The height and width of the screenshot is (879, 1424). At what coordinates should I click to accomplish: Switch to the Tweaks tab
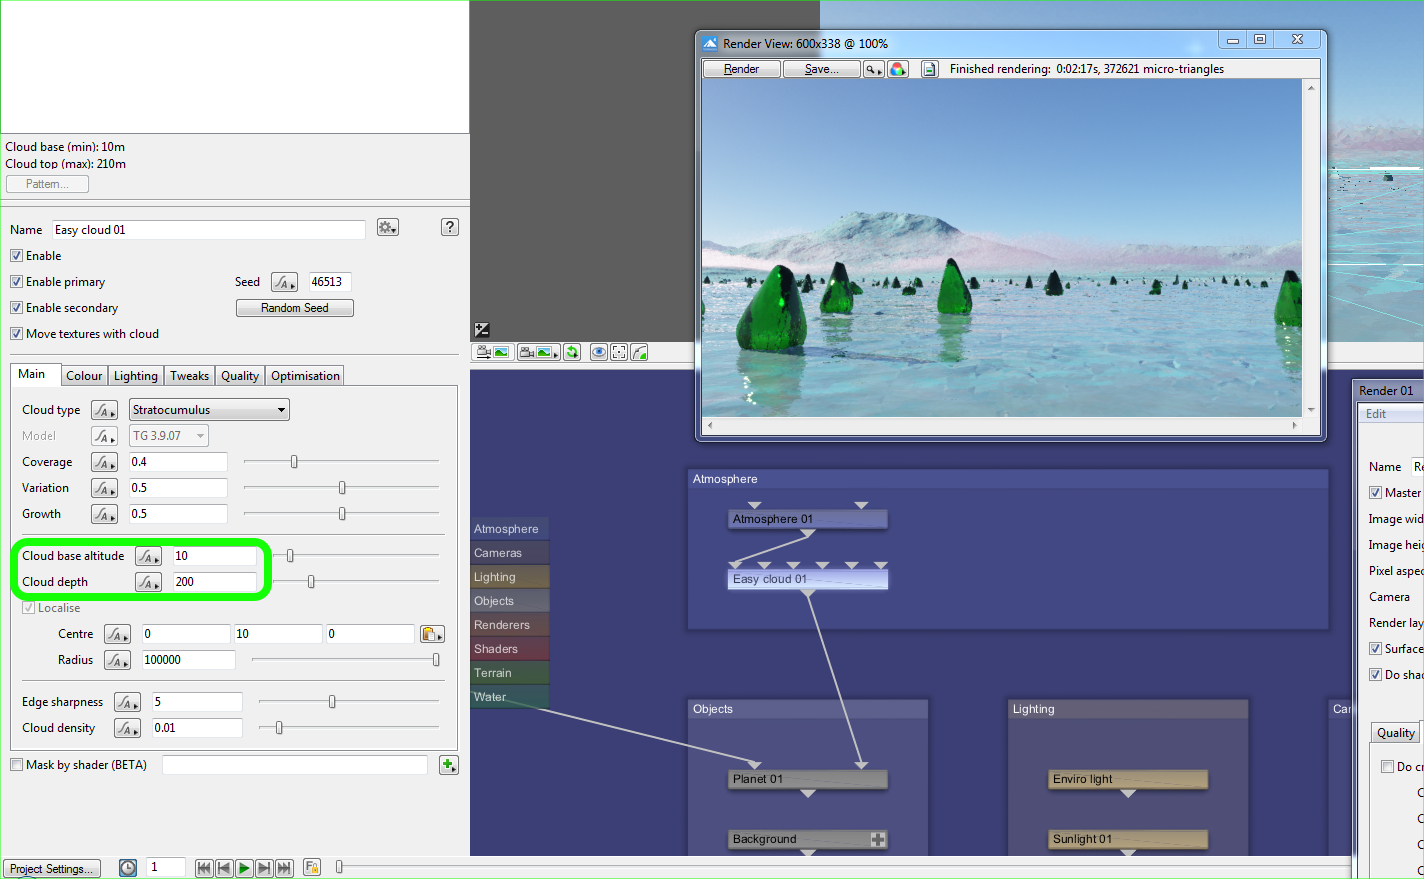pyautogui.click(x=189, y=376)
